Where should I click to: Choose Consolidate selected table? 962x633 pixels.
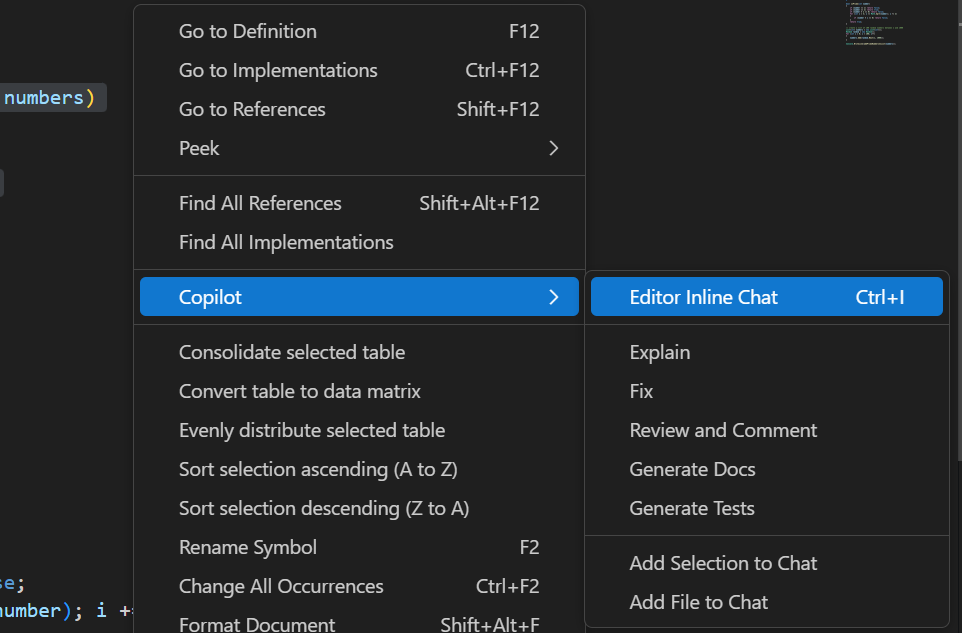(x=292, y=352)
